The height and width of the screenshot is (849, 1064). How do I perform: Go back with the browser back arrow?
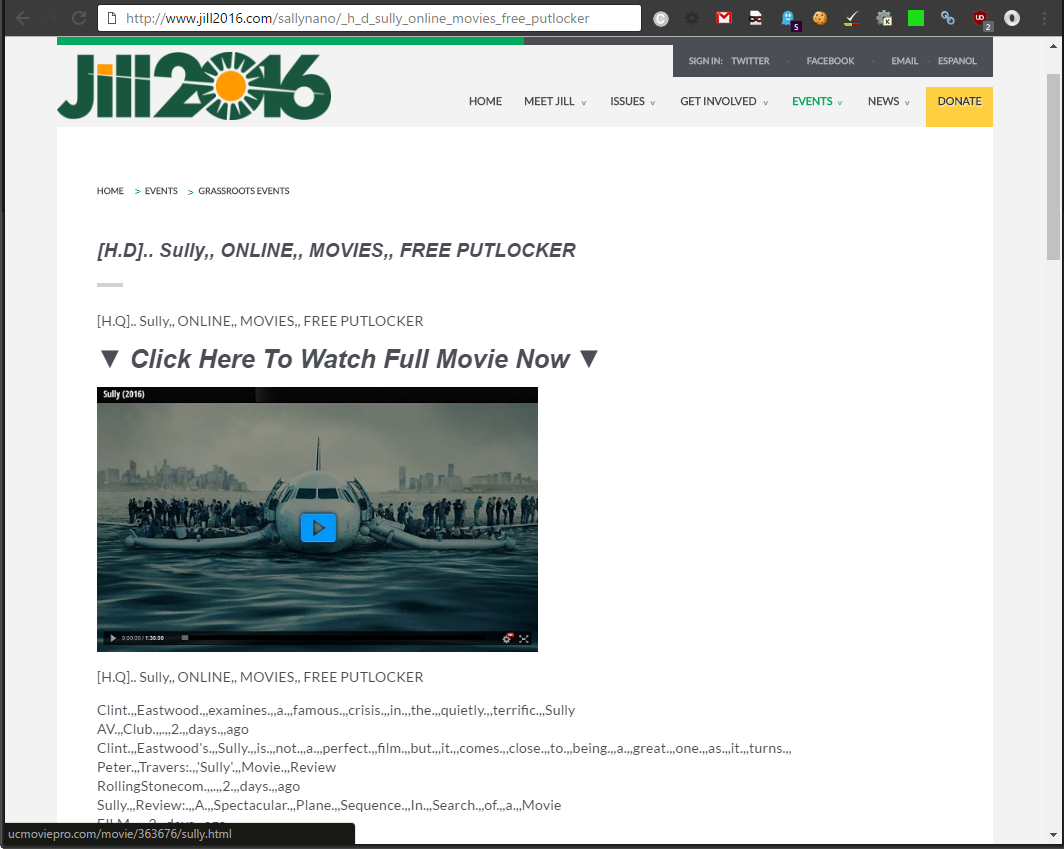click(22, 18)
